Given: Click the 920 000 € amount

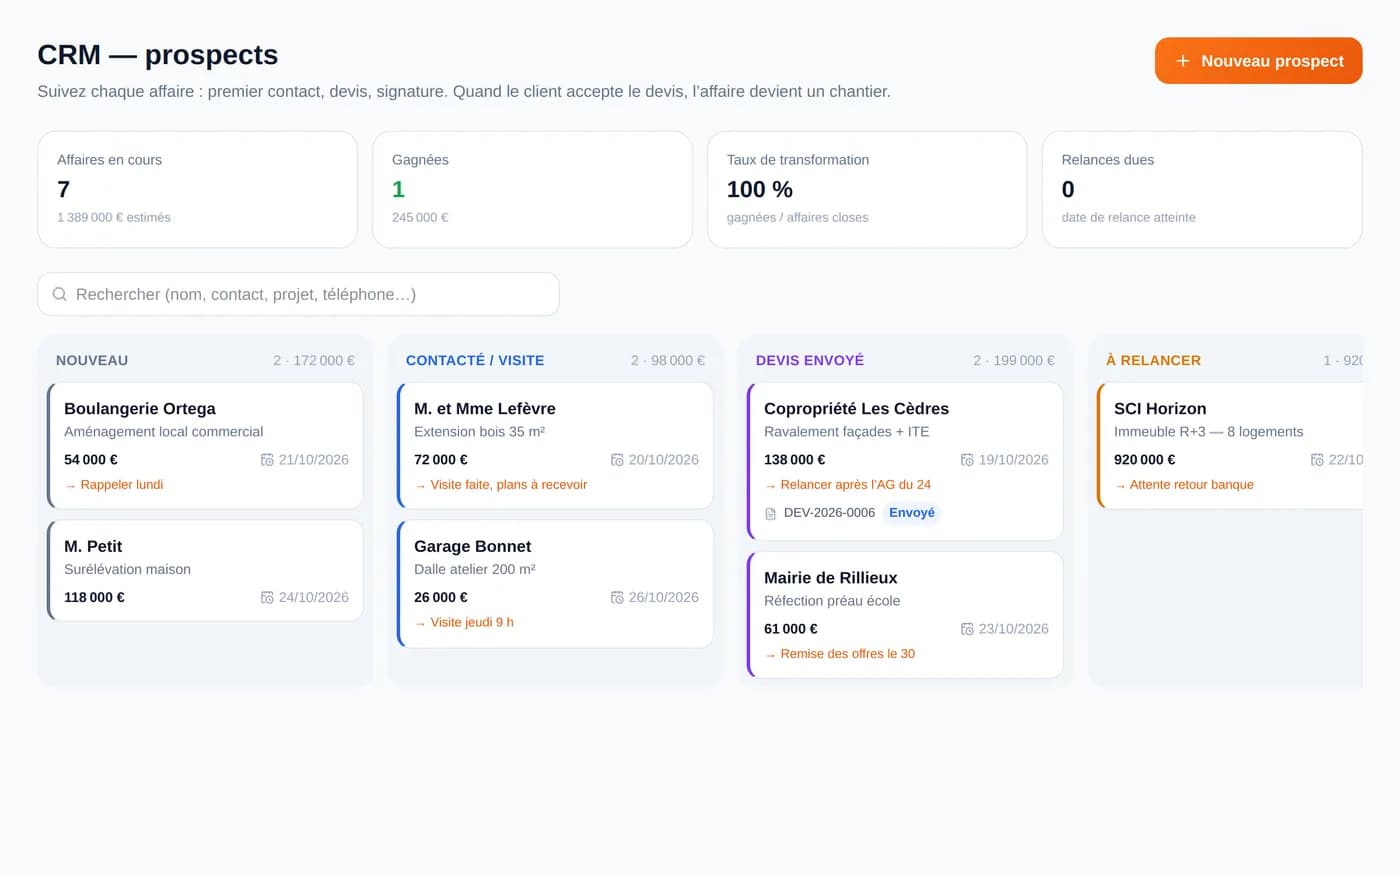Looking at the screenshot, I should (1145, 460).
